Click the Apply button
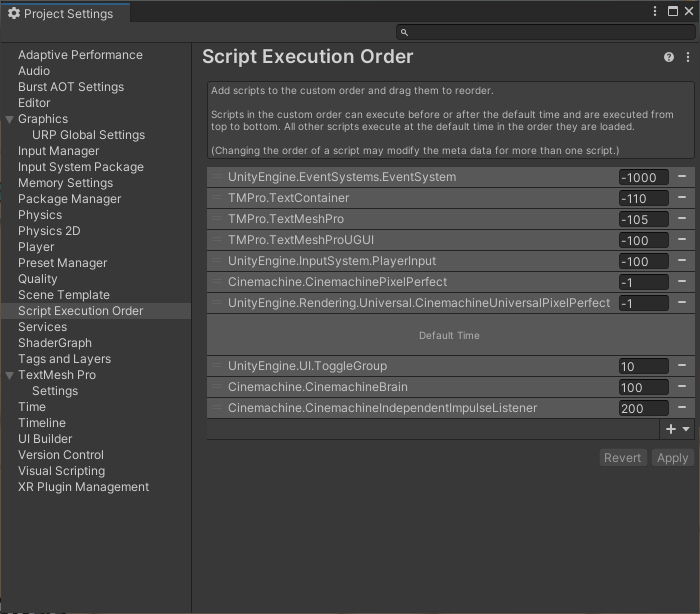 (672, 458)
